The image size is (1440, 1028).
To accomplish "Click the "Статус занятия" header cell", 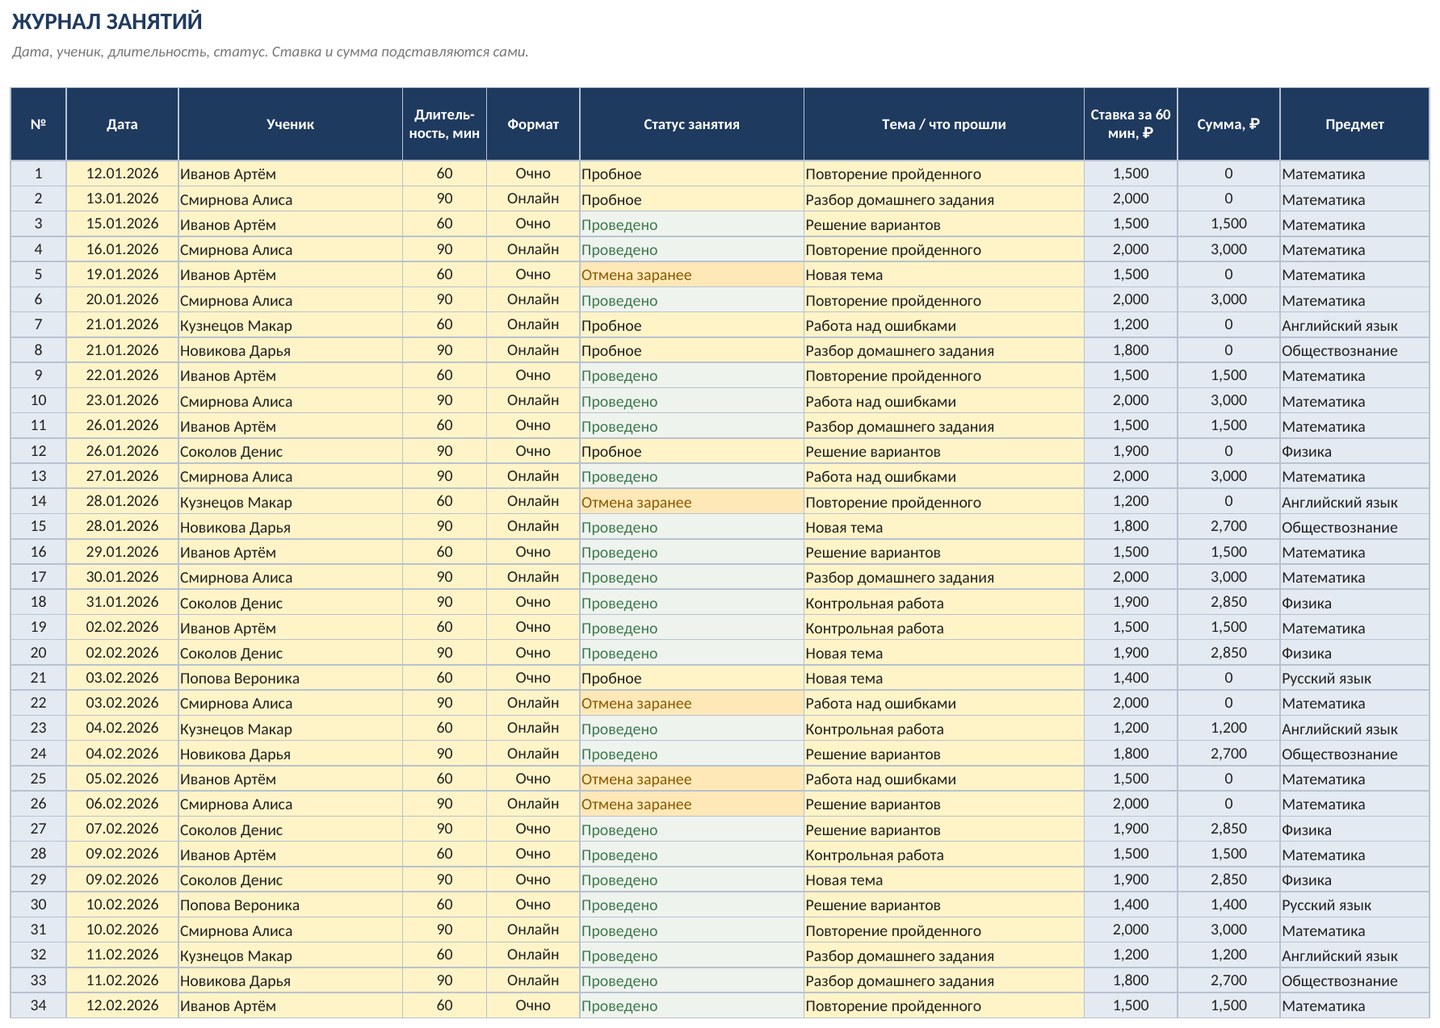I will tap(692, 124).
